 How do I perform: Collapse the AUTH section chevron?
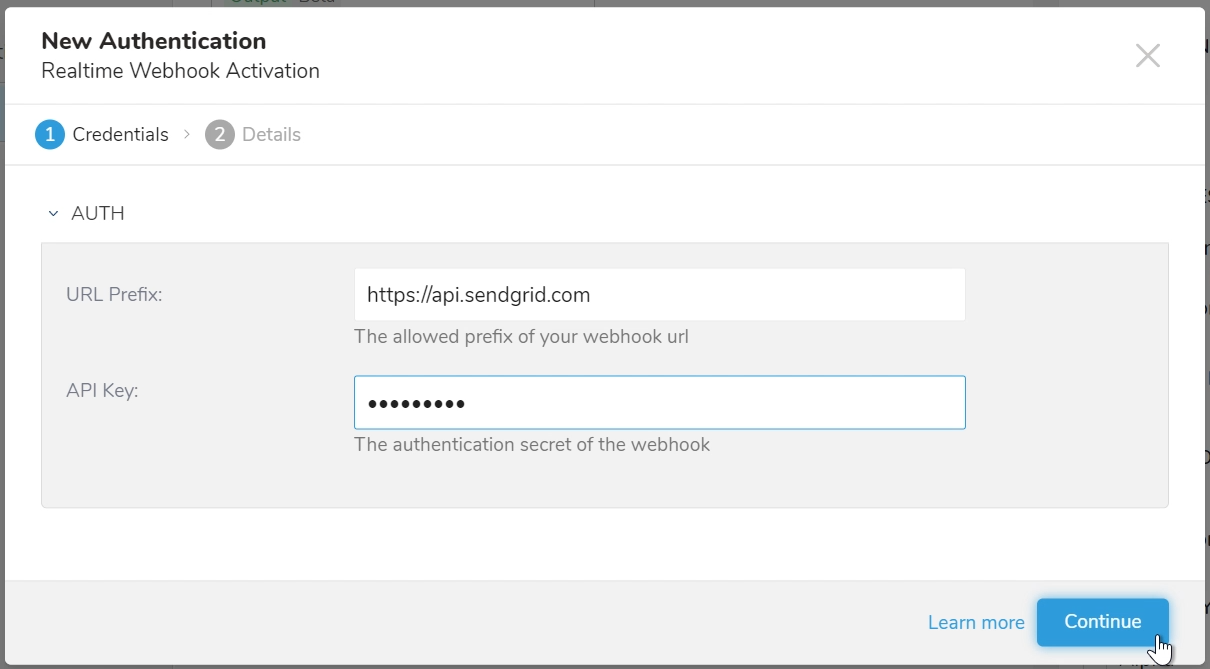click(53, 214)
